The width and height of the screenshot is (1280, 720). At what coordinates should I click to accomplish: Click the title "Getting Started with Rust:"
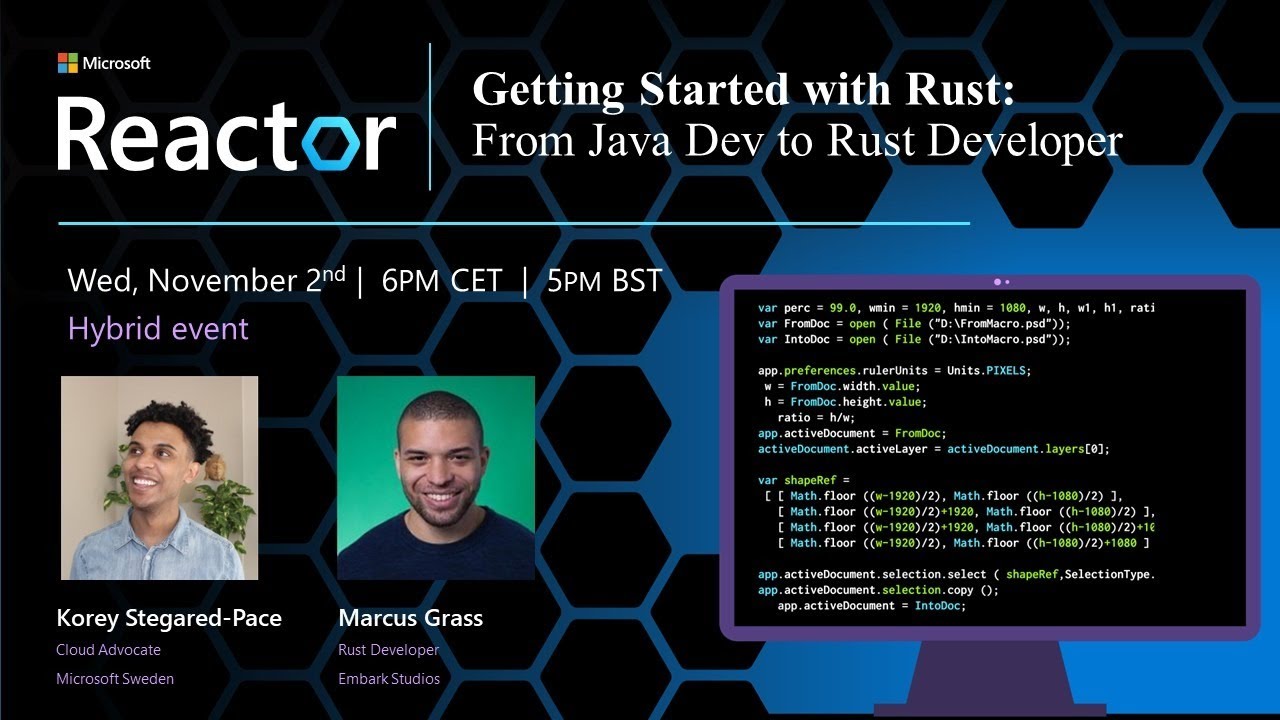[743, 89]
